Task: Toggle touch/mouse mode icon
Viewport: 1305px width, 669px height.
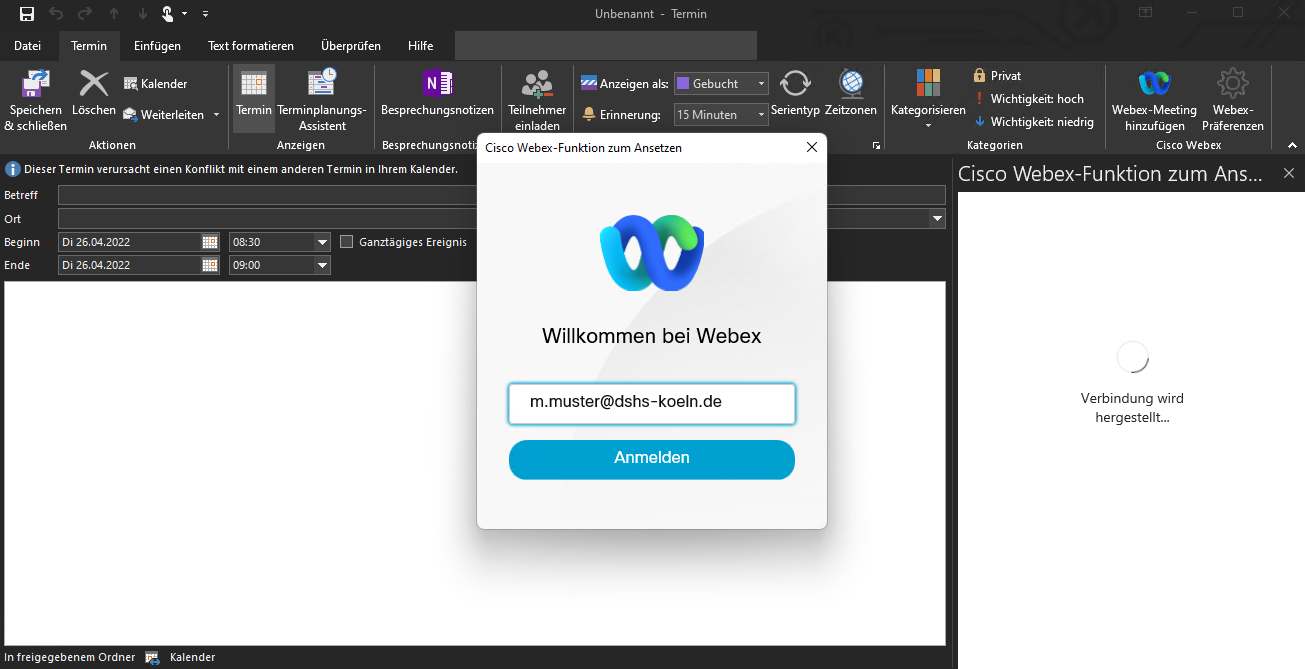Action: (168, 14)
